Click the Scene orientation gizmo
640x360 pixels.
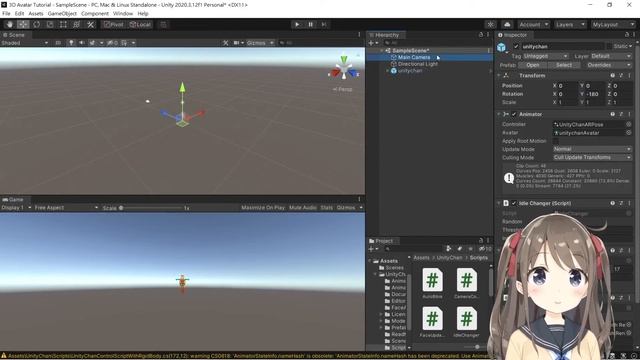[x=344, y=69]
